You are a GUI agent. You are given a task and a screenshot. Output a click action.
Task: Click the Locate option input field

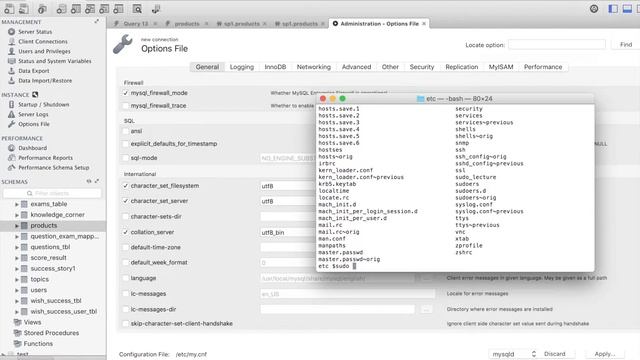pos(557,44)
